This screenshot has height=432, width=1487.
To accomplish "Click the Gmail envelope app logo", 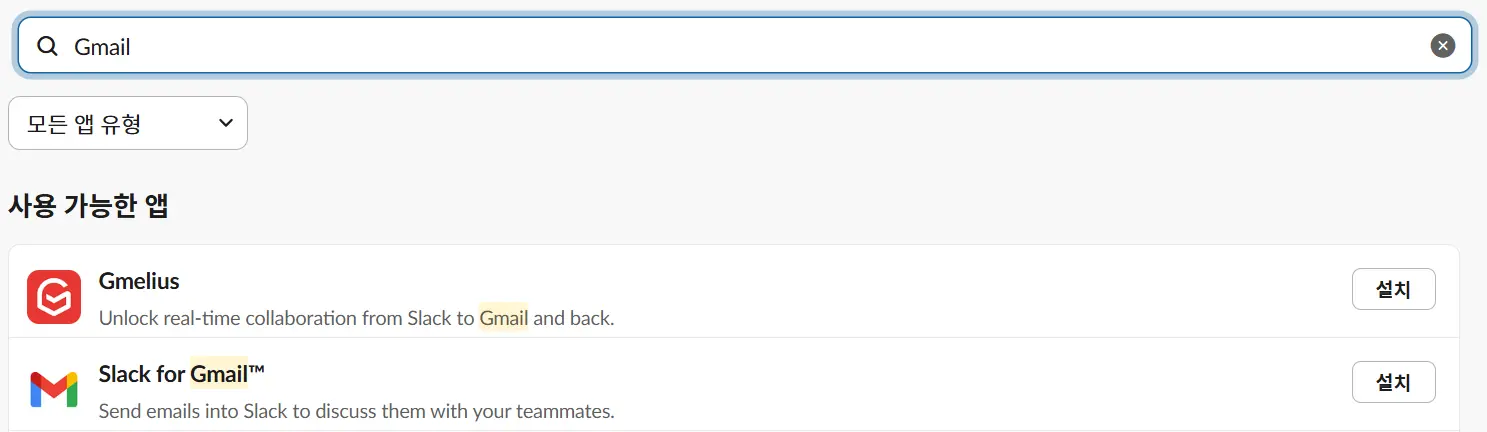I will (54, 389).
